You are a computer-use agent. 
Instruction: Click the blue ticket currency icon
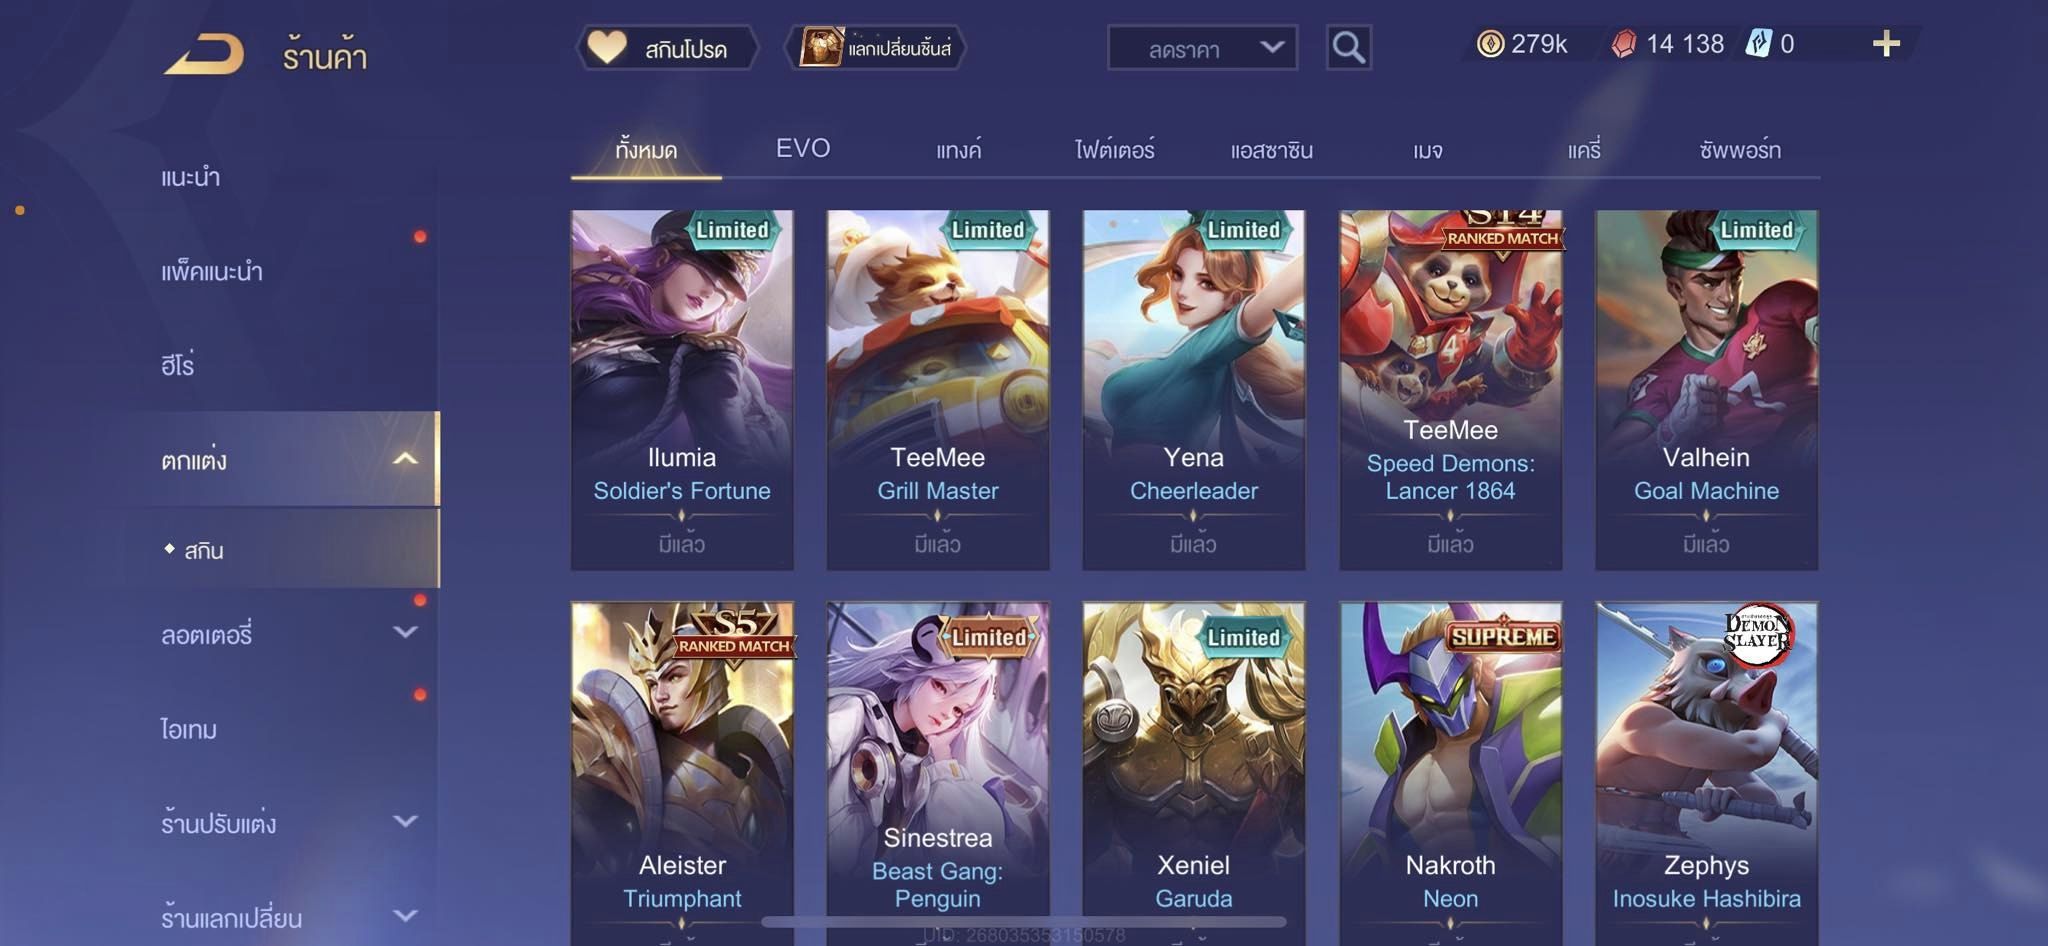pos(1758,44)
